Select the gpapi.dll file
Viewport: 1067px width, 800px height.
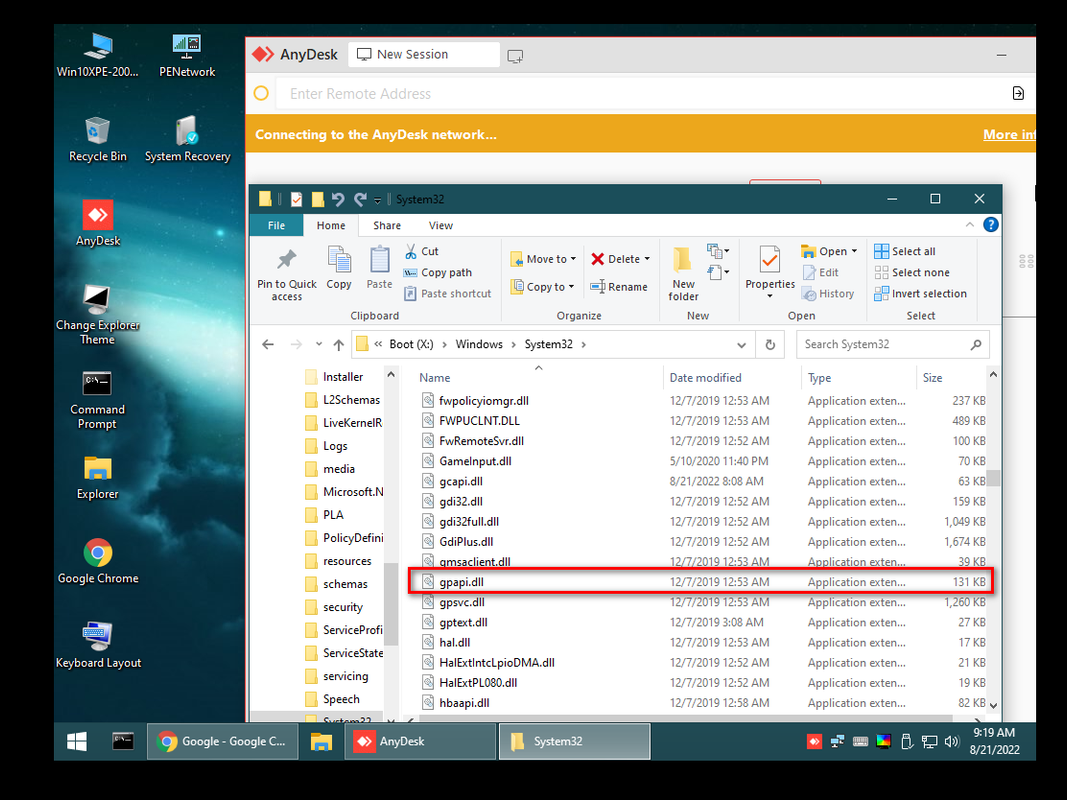701,582
